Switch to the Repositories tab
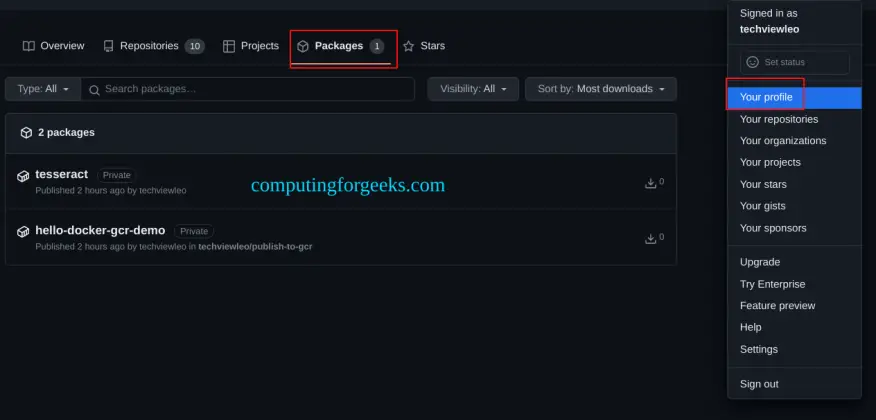876x420 pixels. (x=153, y=46)
